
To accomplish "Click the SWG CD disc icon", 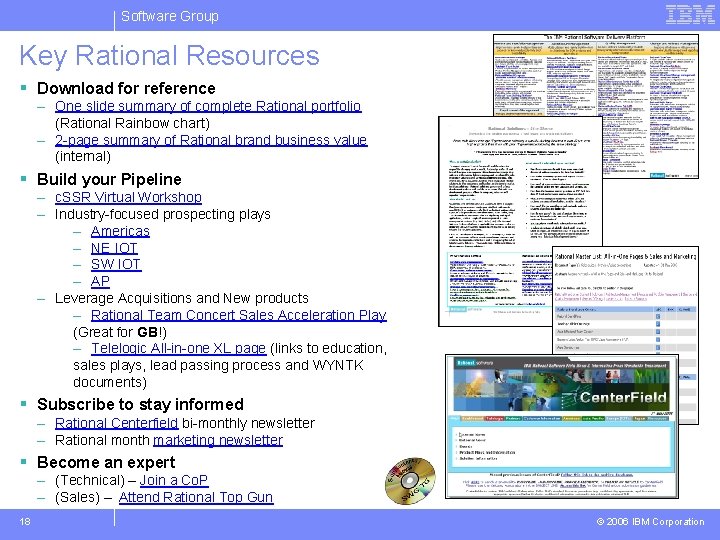I will (x=410, y=480).
